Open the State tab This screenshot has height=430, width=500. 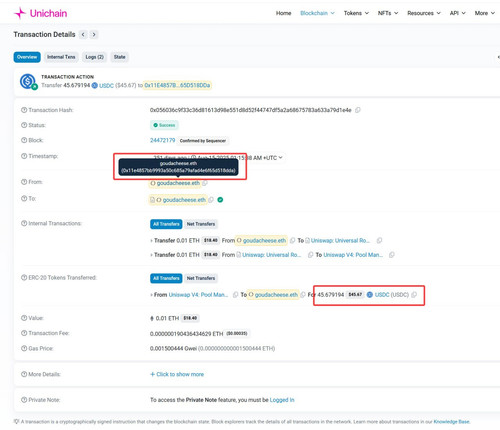click(119, 57)
